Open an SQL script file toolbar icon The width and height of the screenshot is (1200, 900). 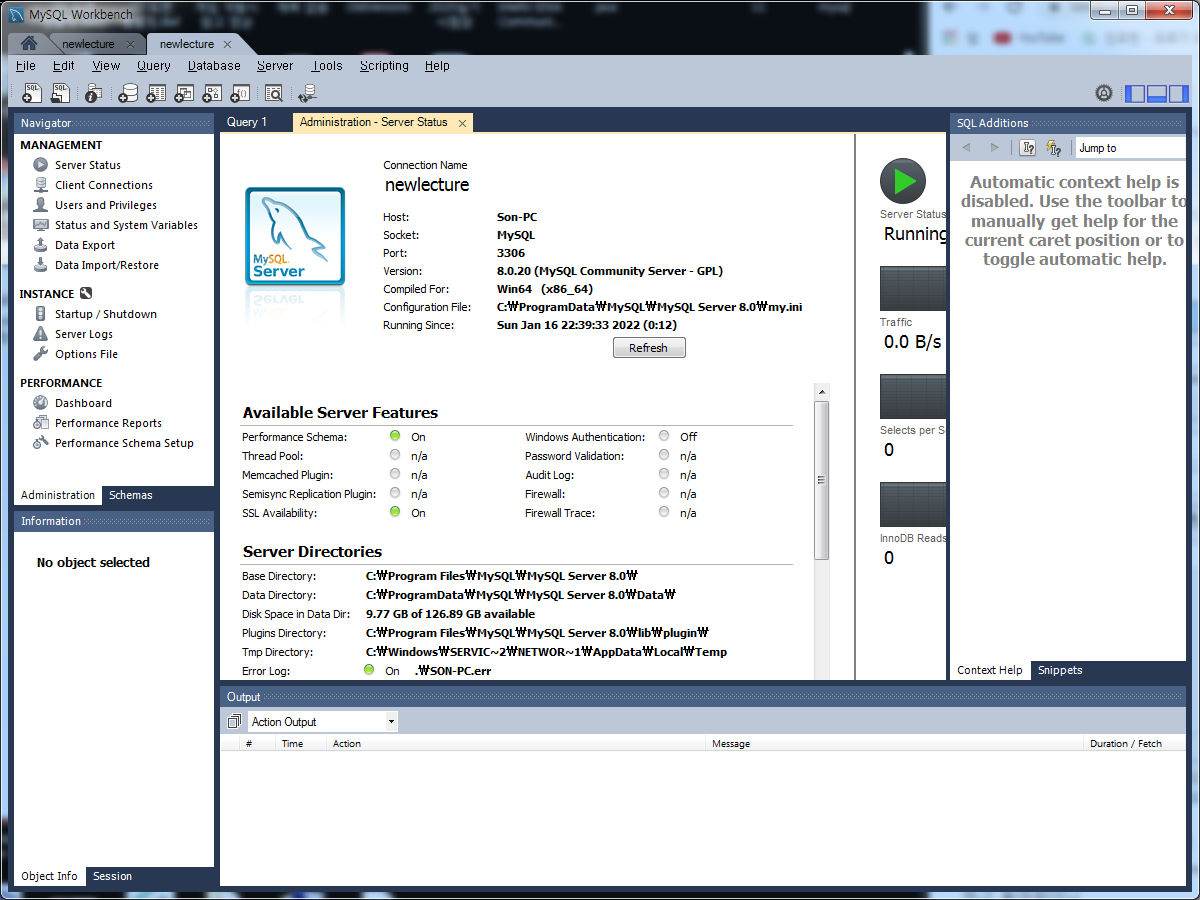pos(60,93)
